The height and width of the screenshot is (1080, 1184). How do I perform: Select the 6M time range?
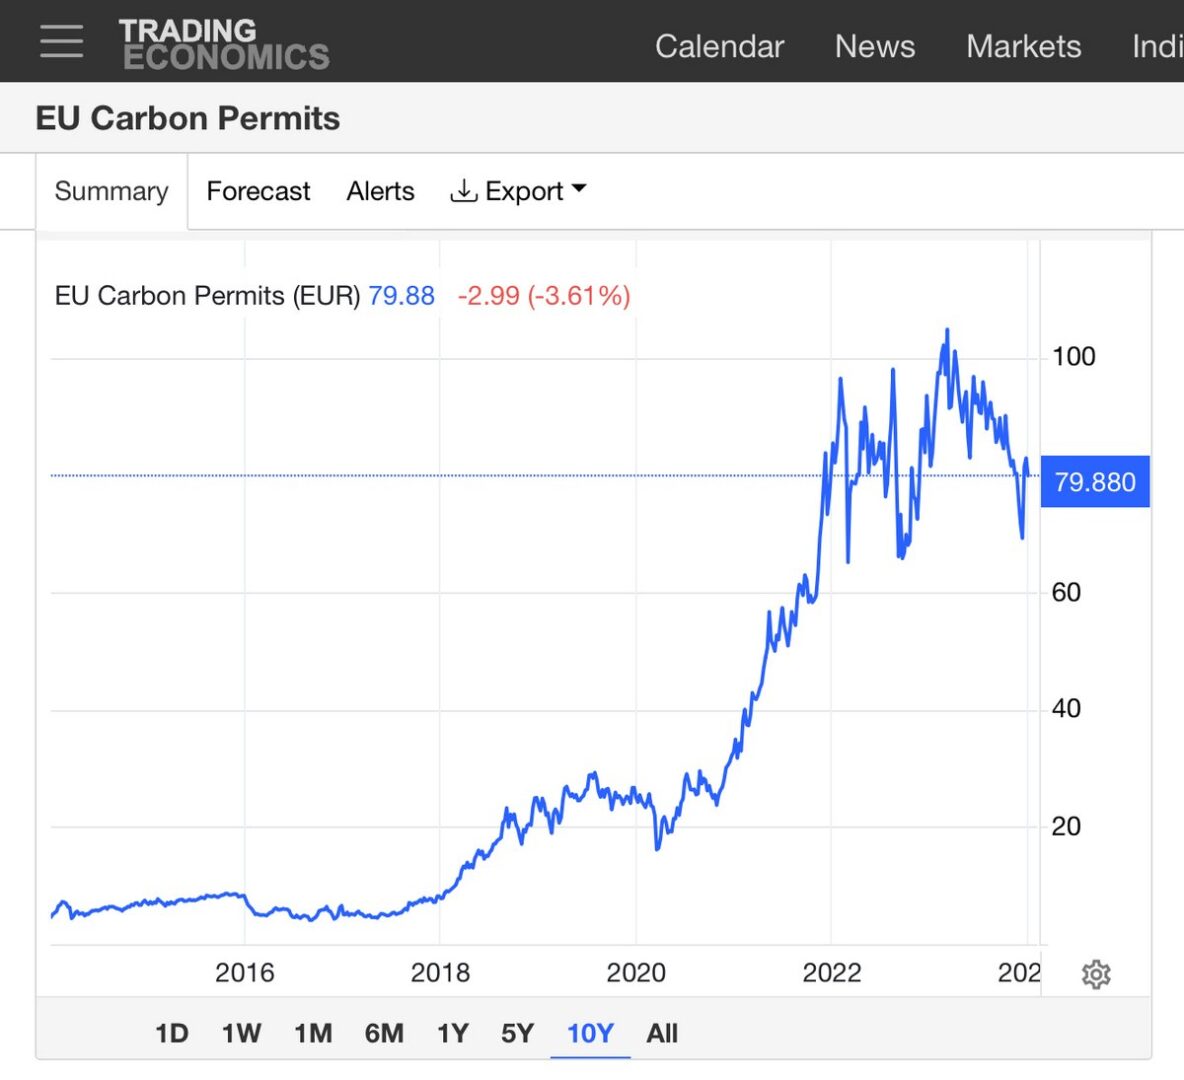[384, 1033]
